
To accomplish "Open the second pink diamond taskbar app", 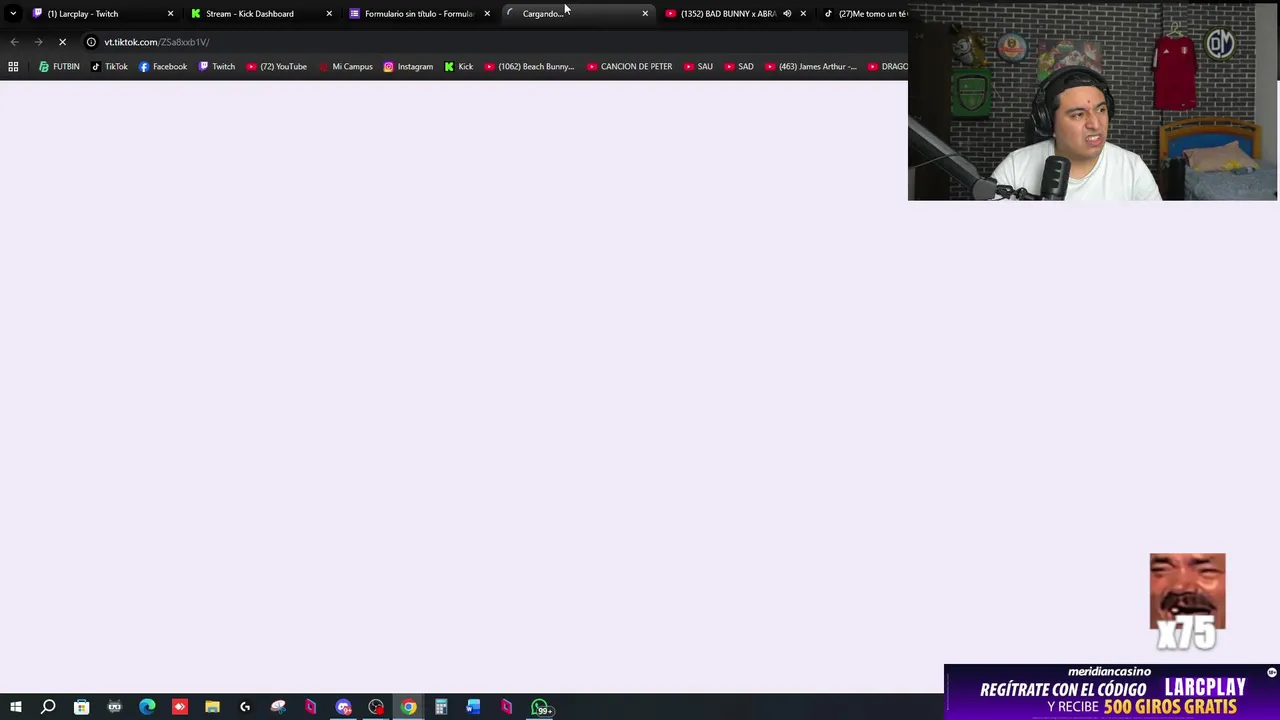I will (x=506, y=707).
